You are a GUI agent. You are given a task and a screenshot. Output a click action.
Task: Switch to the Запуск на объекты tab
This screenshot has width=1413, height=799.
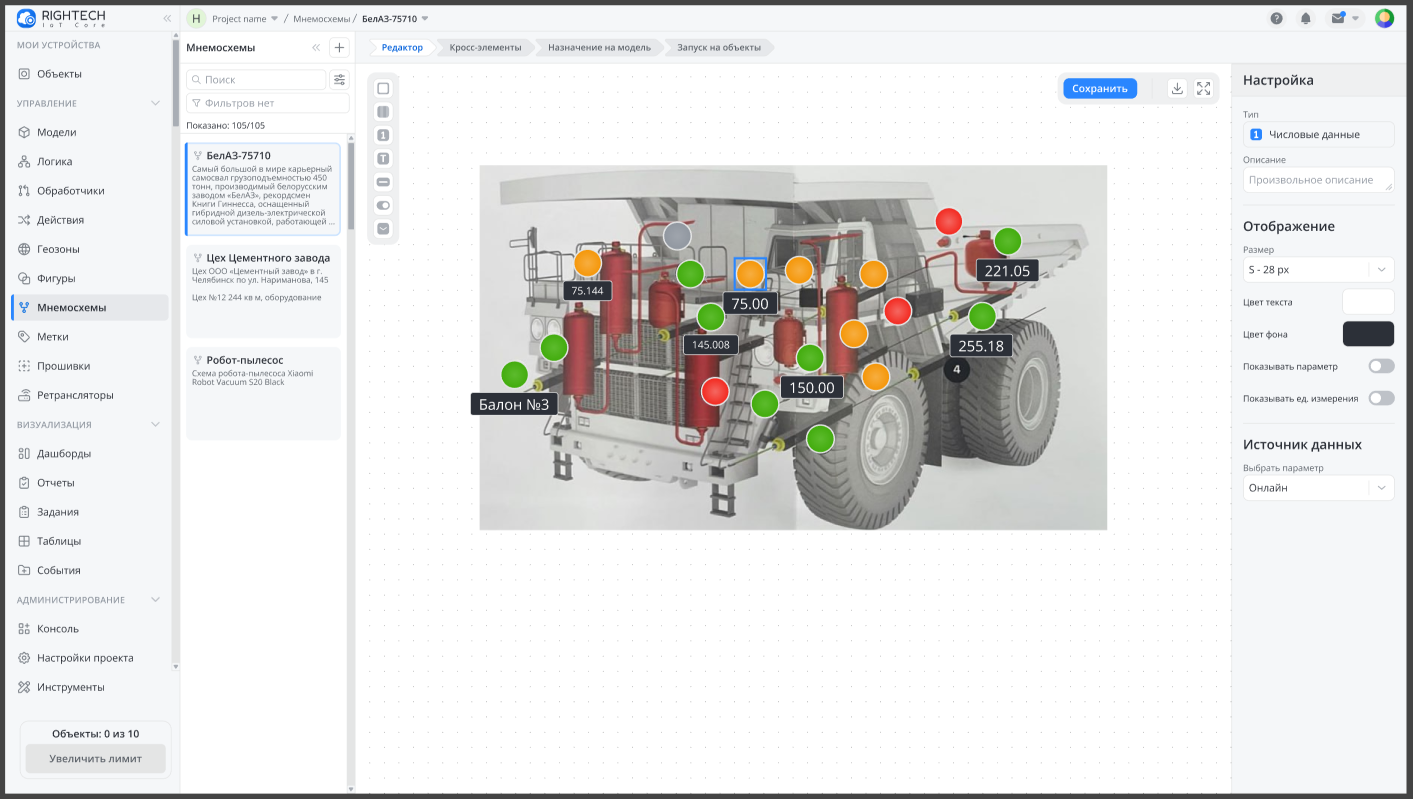click(719, 47)
